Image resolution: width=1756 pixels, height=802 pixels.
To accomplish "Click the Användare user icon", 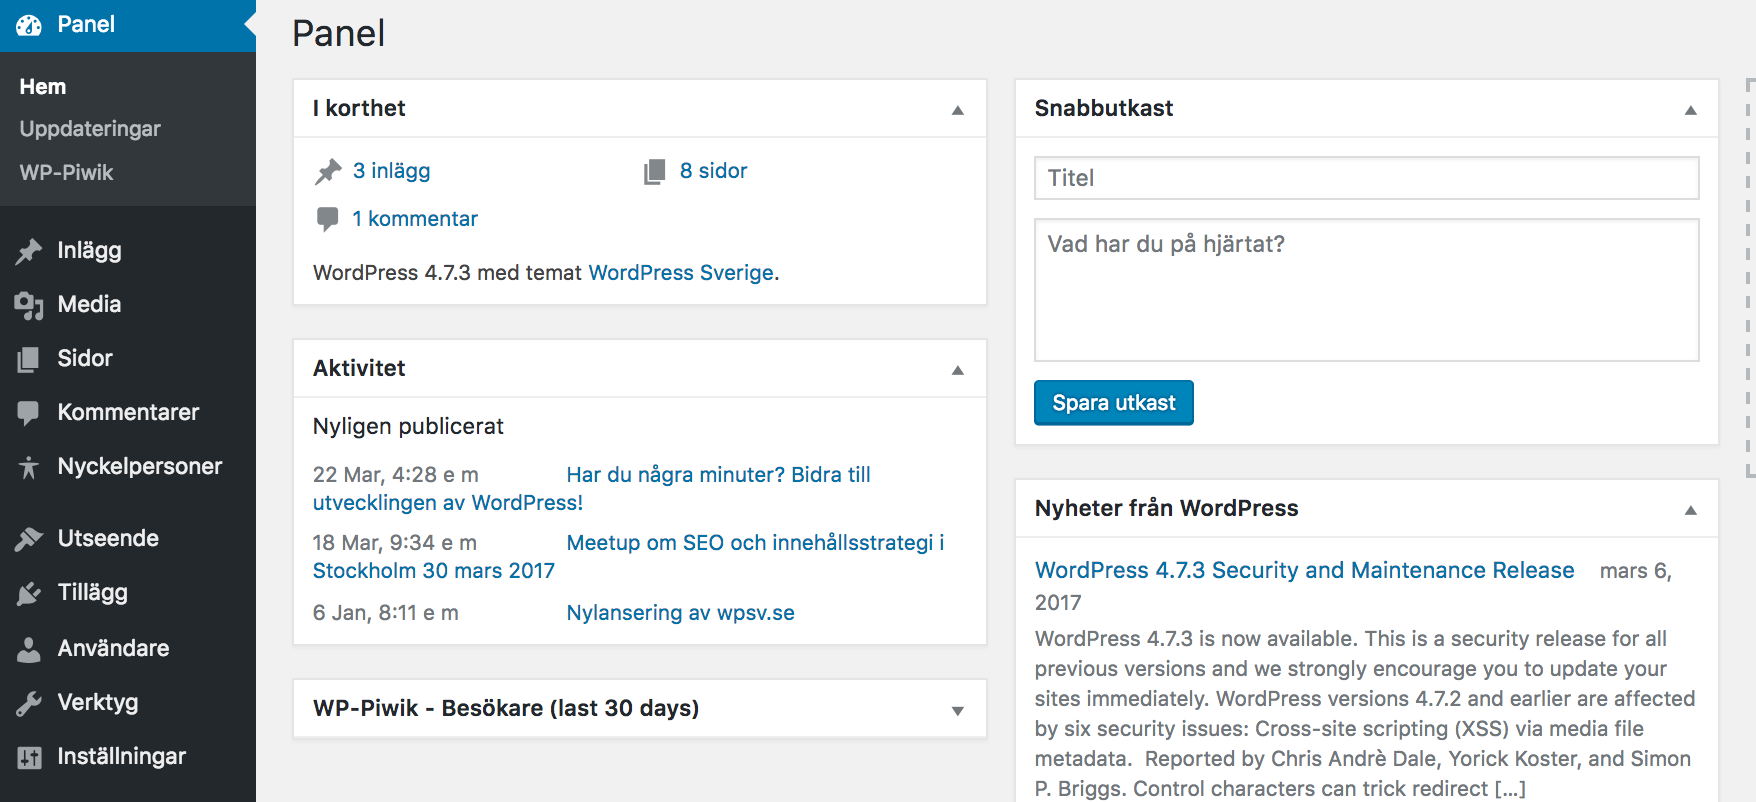I will click(x=29, y=649).
